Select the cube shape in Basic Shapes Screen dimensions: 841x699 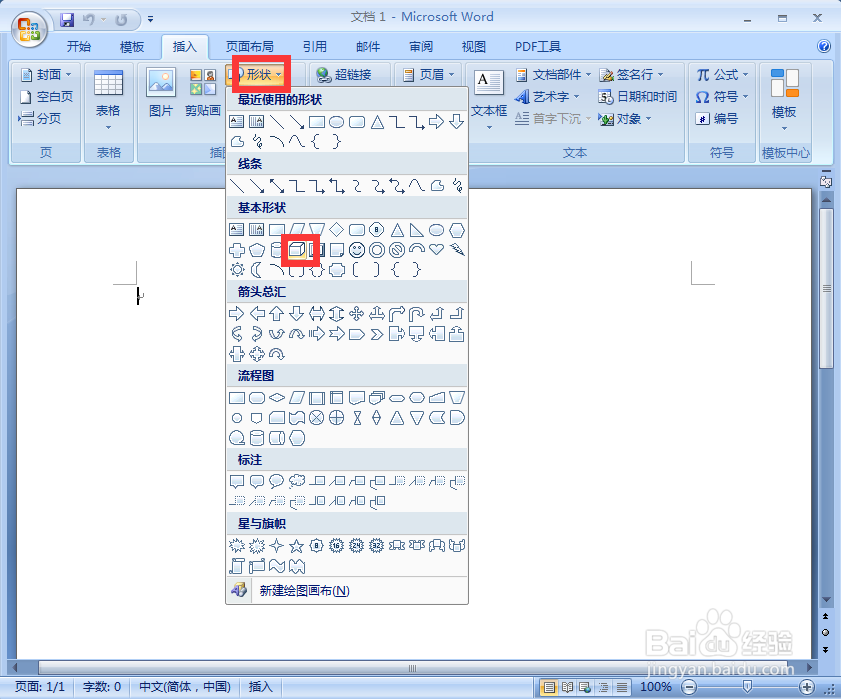(x=297, y=250)
